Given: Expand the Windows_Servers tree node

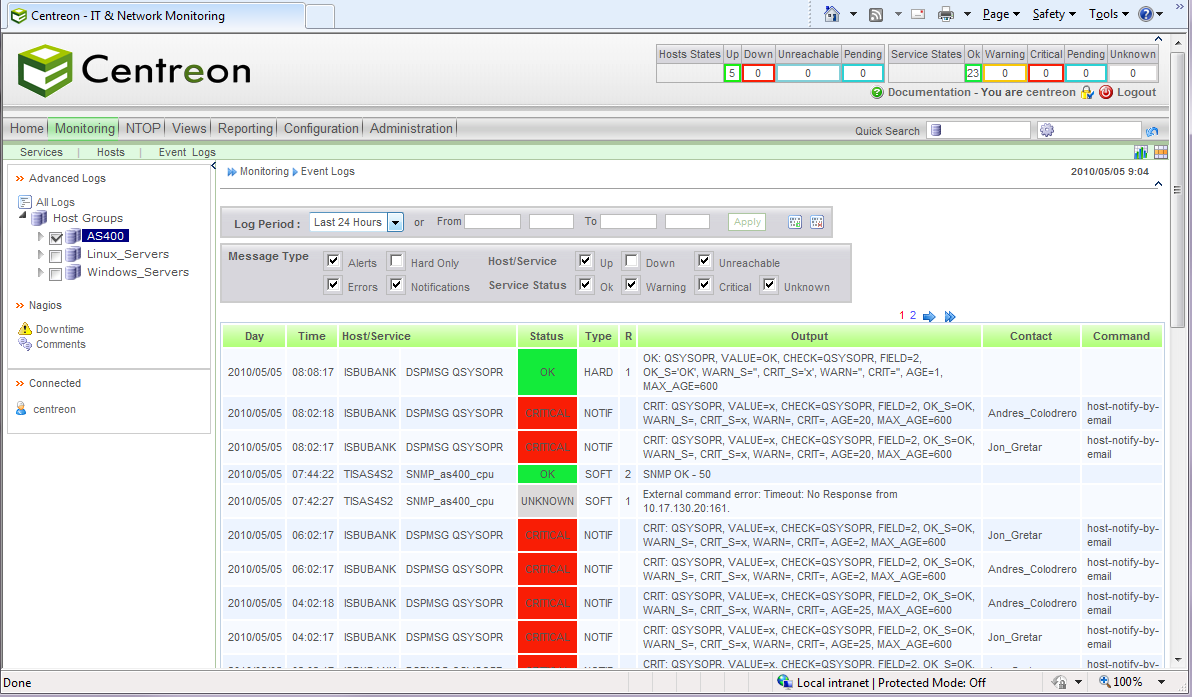Looking at the screenshot, I should click(41, 272).
